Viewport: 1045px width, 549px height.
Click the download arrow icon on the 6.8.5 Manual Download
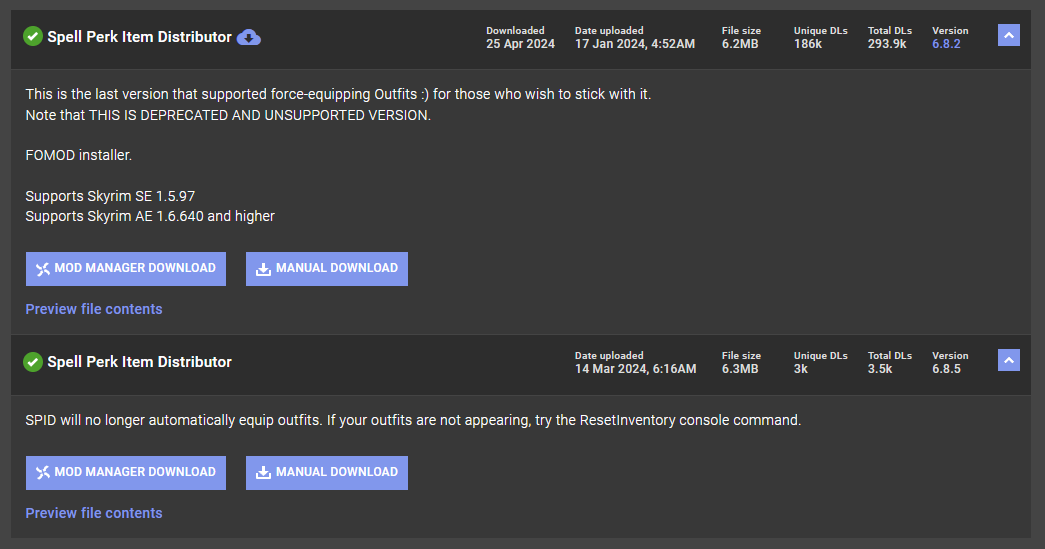point(263,473)
